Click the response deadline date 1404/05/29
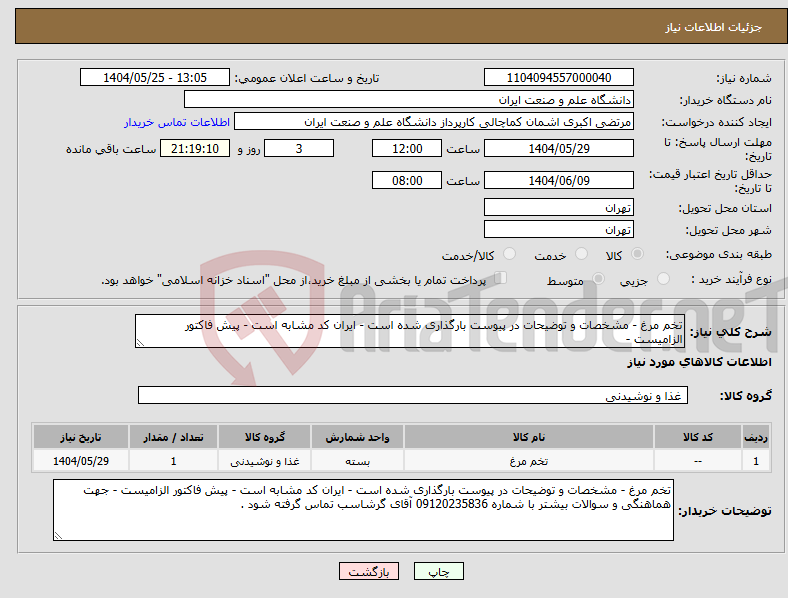 pyautogui.click(x=559, y=148)
